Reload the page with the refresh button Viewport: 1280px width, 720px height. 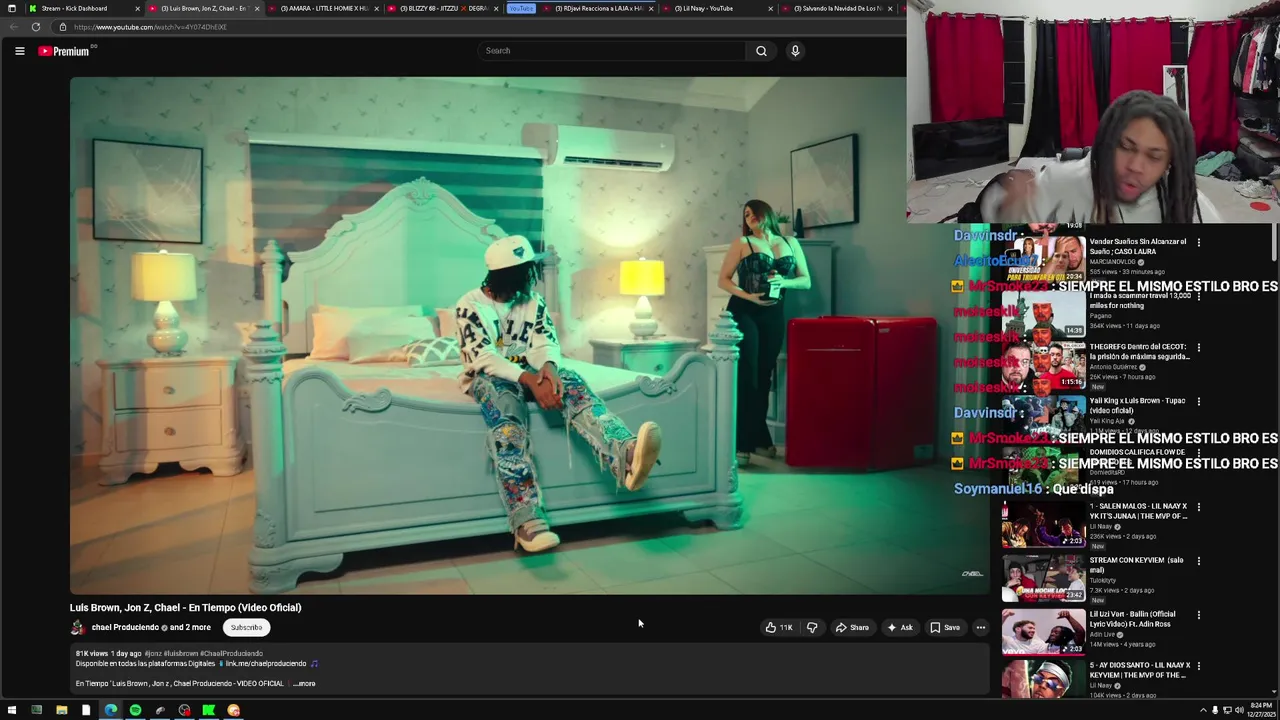(x=36, y=27)
